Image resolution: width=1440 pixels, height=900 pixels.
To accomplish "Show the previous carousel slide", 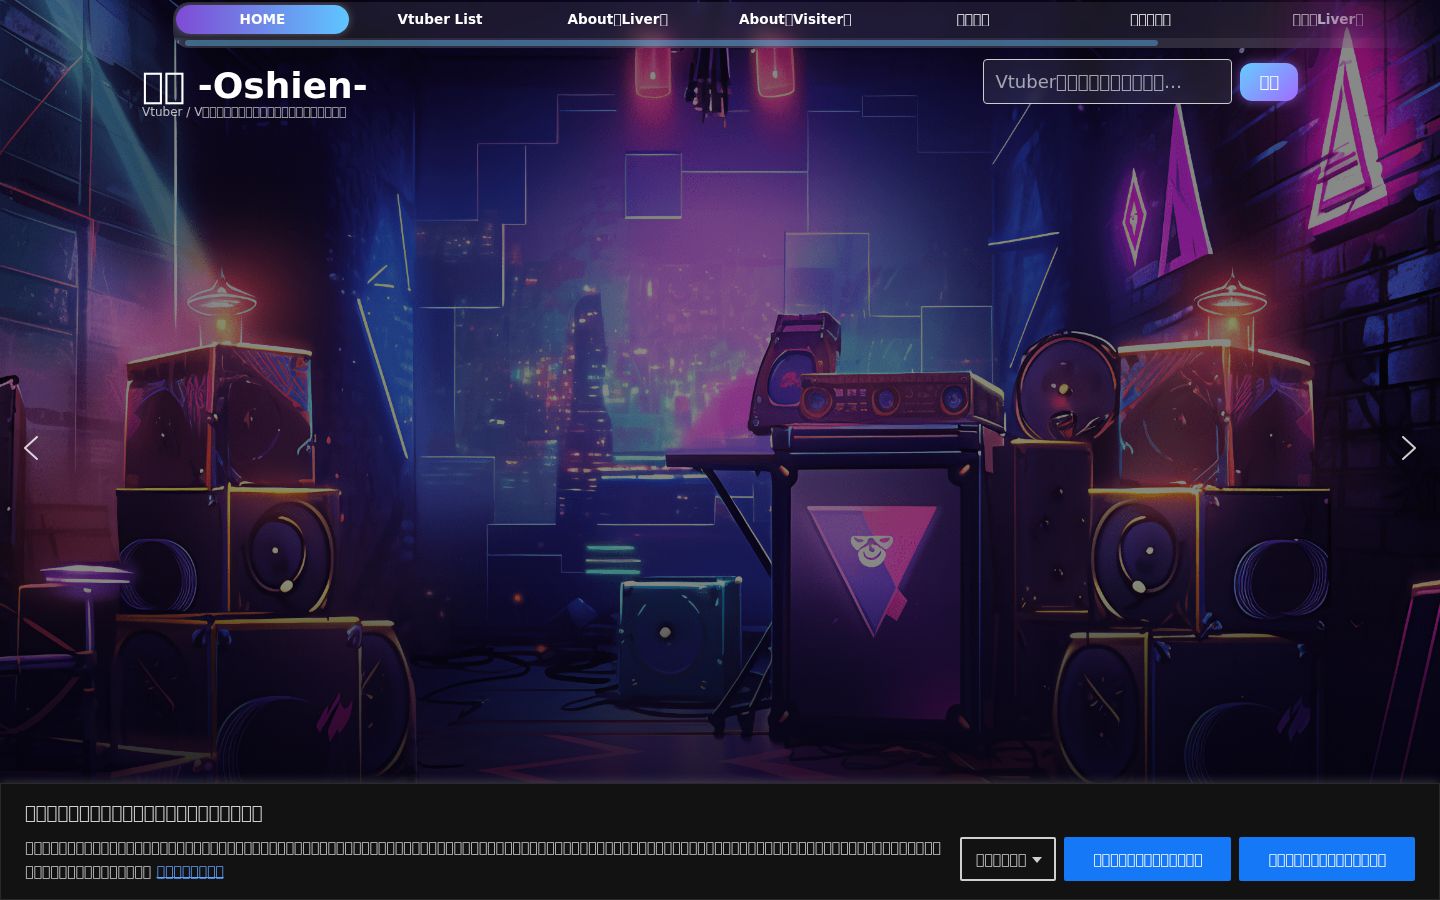I will pyautogui.click(x=31, y=448).
